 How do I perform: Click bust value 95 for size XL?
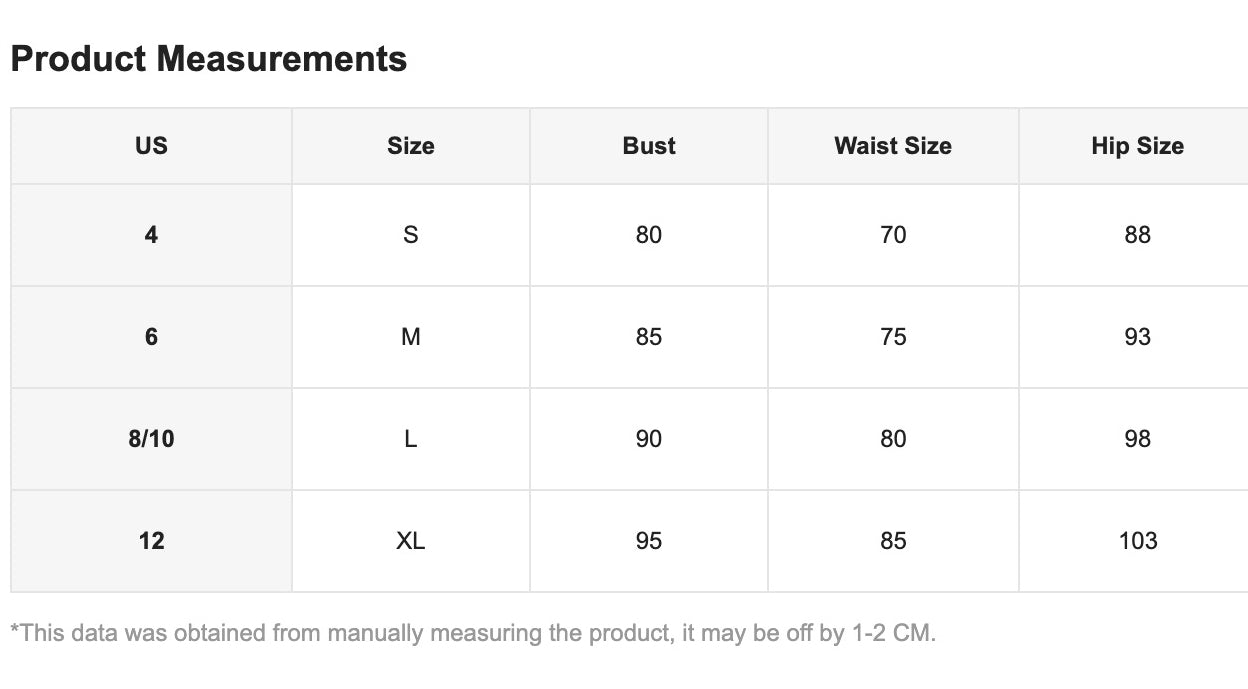pyautogui.click(x=649, y=541)
